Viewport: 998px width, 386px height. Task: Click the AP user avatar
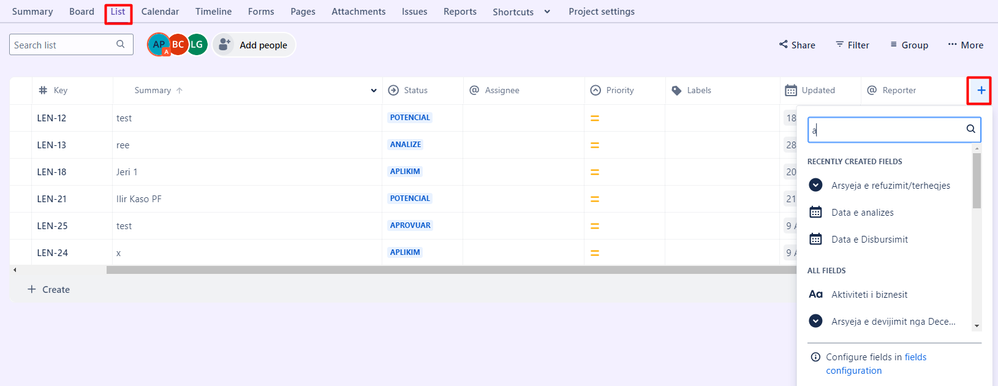pos(158,45)
